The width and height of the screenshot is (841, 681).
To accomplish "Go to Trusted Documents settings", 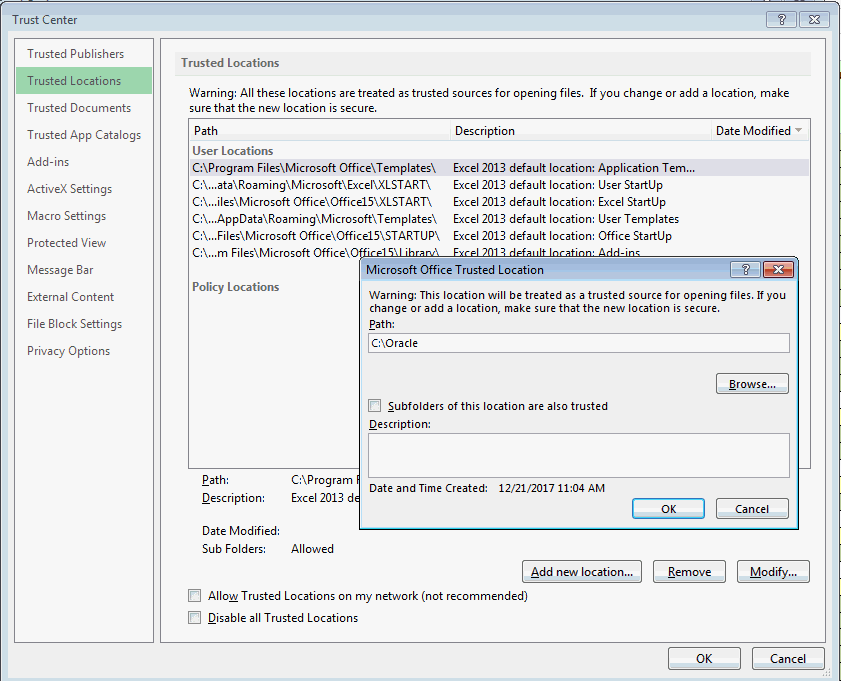I will pyautogui.click(x=79, y=108).
